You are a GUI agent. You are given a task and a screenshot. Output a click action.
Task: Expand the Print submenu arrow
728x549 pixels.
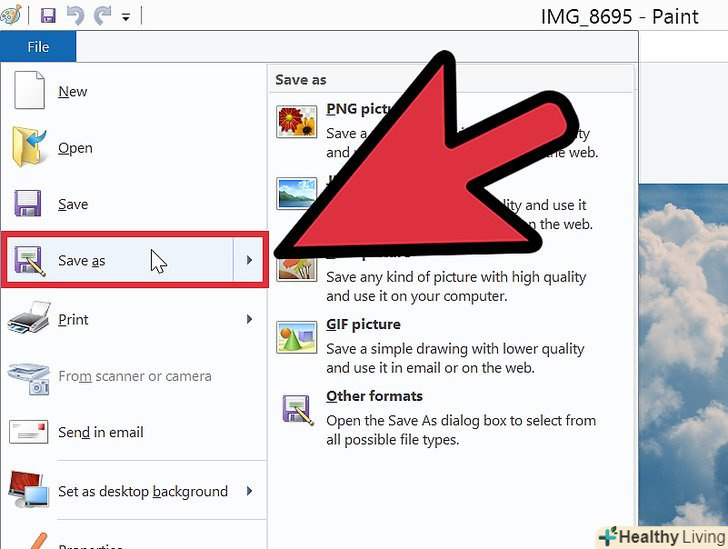coord(249,319)
